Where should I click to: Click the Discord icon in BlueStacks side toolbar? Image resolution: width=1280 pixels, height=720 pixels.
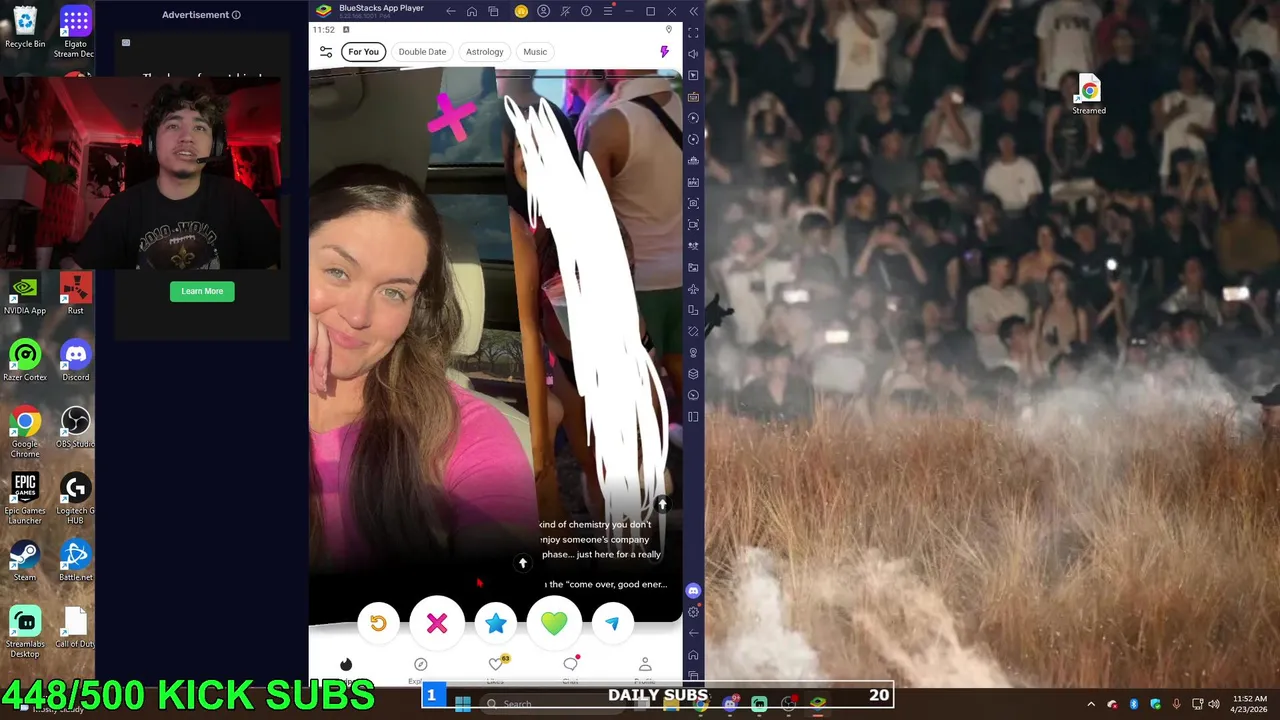[693, 591]
